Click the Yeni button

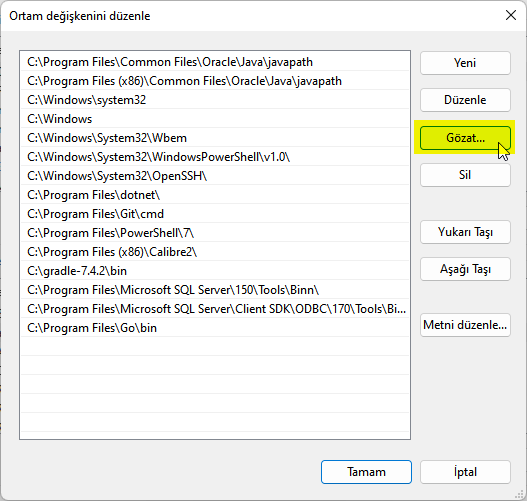(x=465, y=63)
